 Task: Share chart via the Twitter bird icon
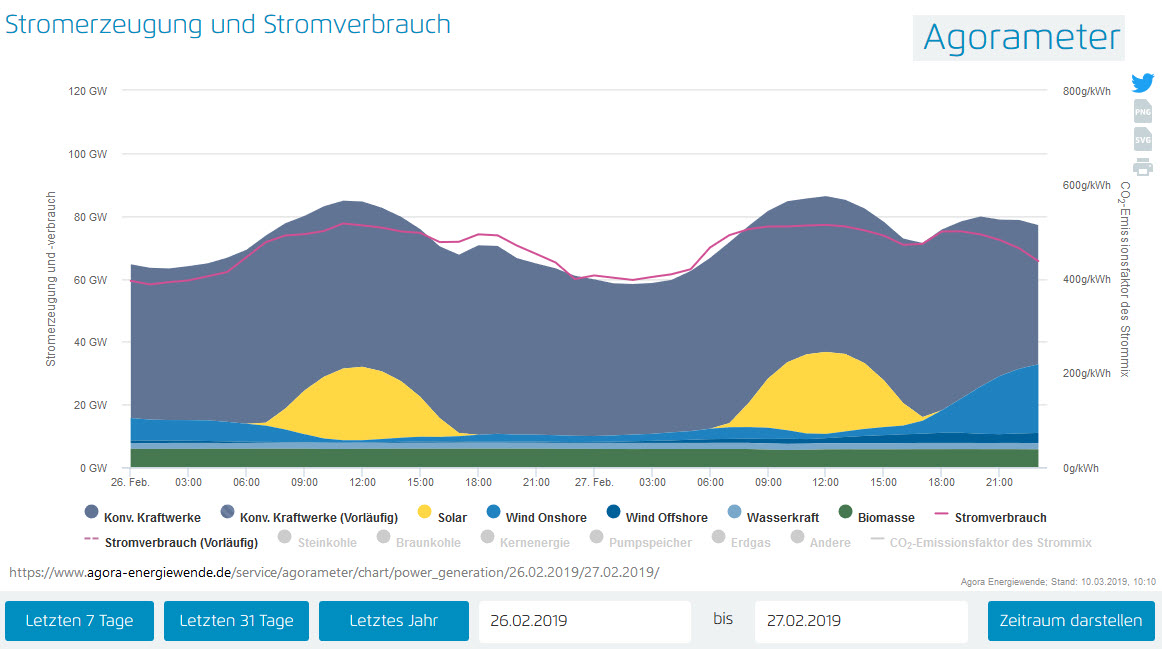[x=1142, y=83]
